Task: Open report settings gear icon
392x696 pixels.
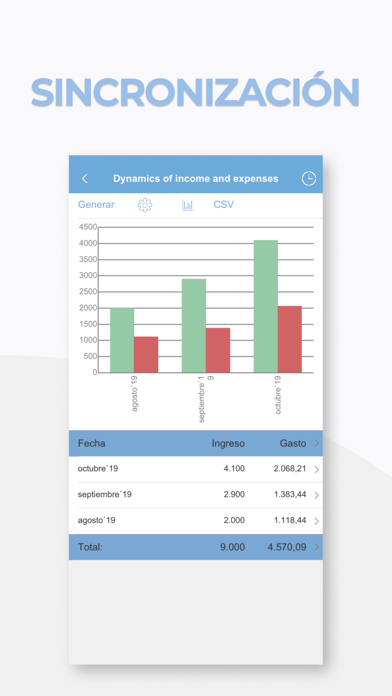Action: (145, 205)
